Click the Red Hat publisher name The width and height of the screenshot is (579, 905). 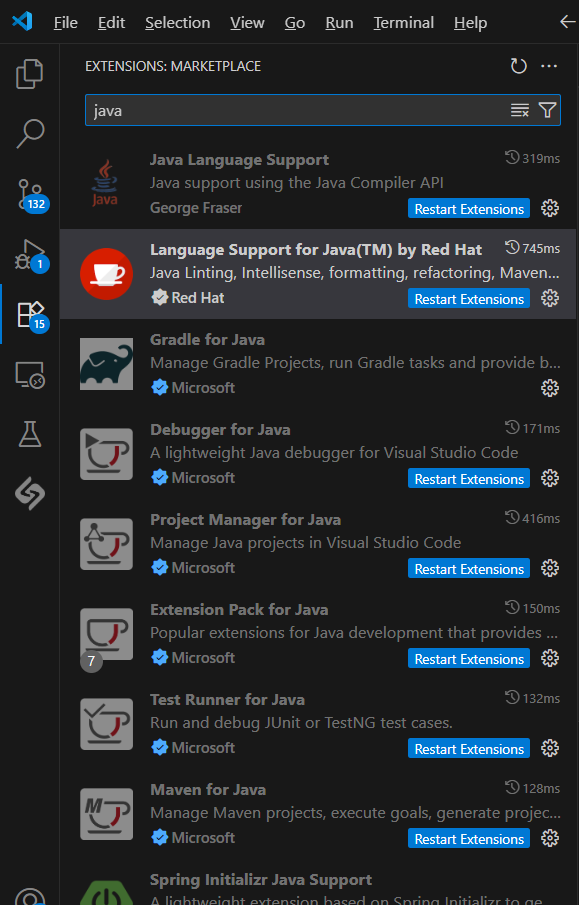197,298
